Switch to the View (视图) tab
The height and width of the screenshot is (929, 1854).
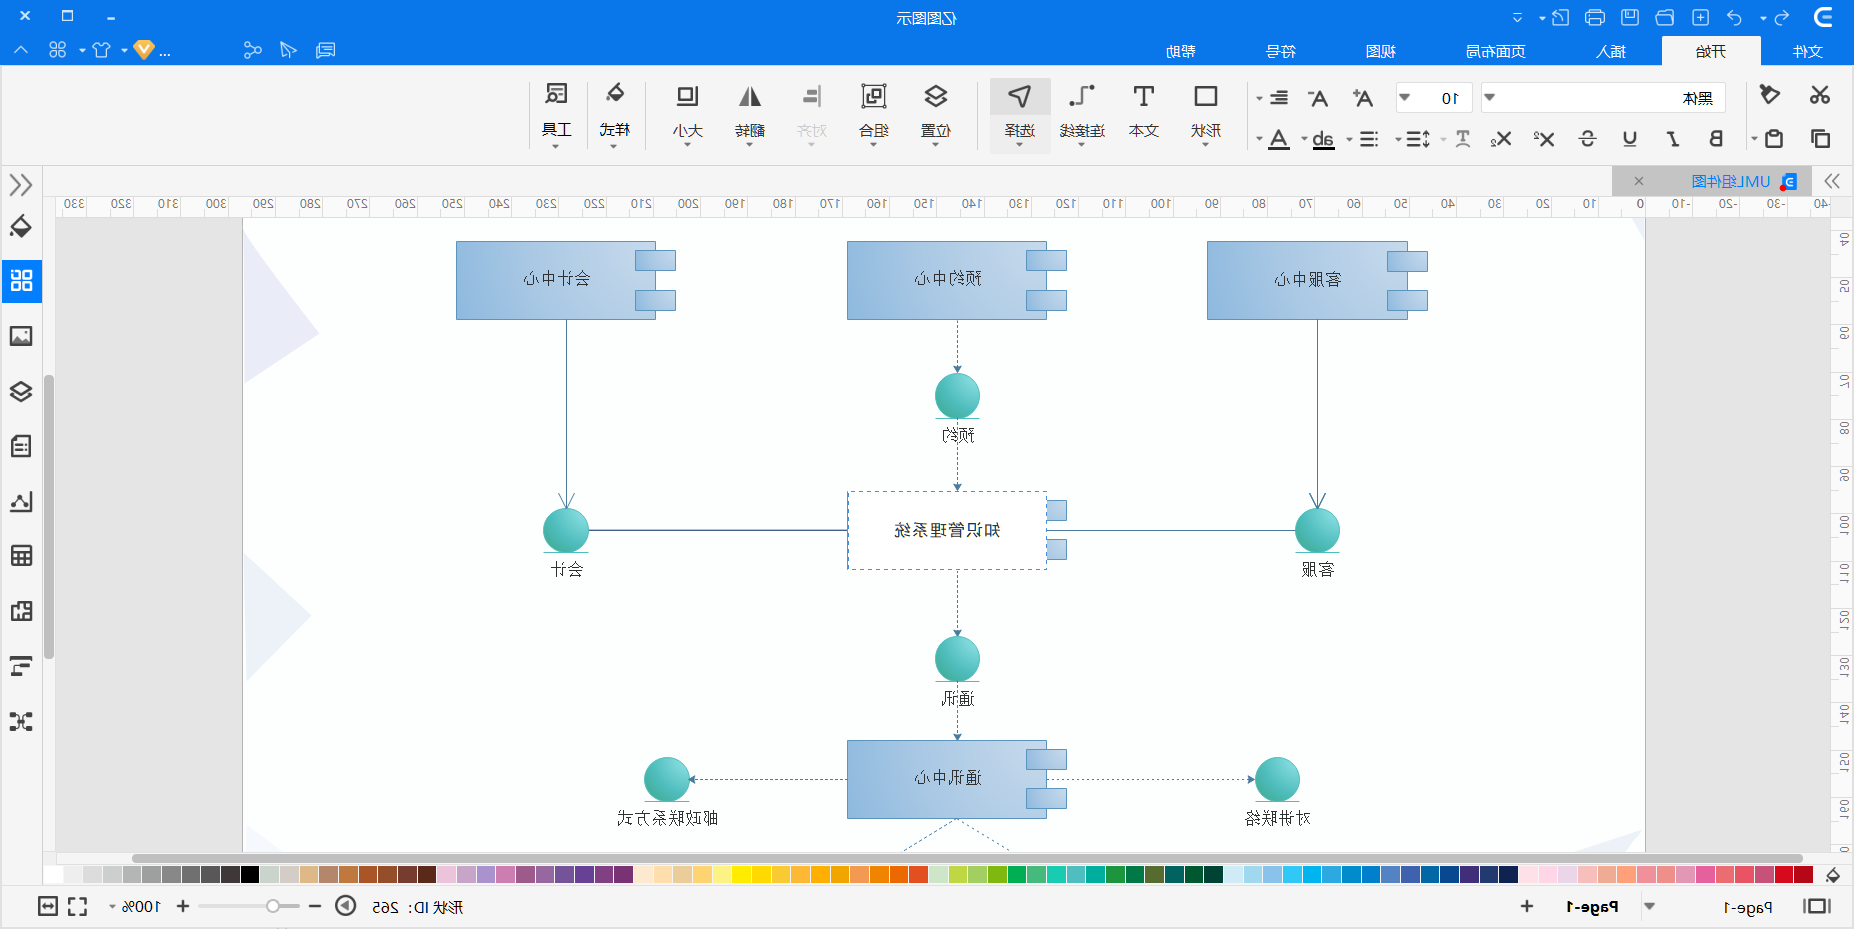(1381, 51)
